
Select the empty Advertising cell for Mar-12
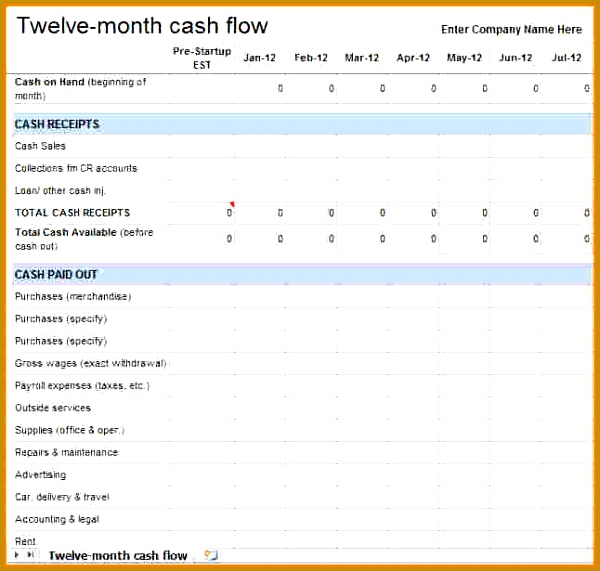click(x=362, y=475)
